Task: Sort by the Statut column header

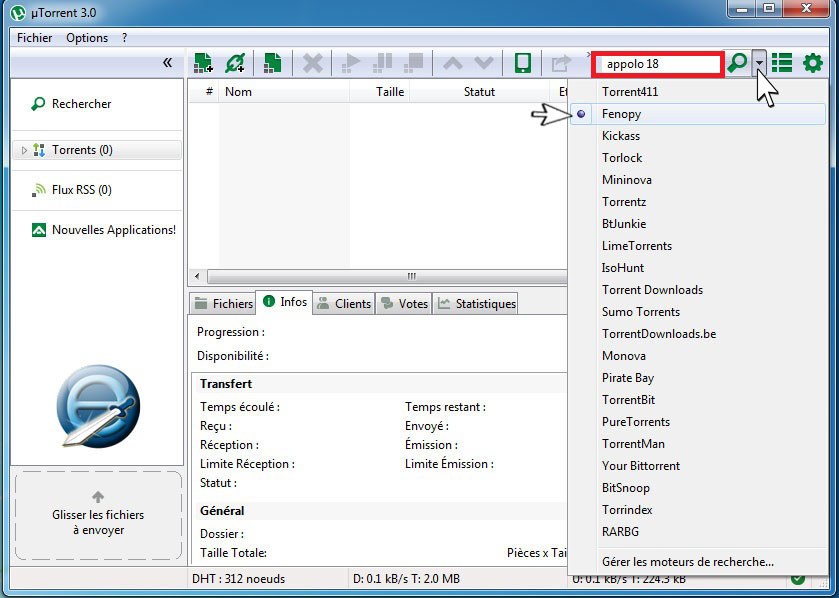Action: [x=479, y=92]
